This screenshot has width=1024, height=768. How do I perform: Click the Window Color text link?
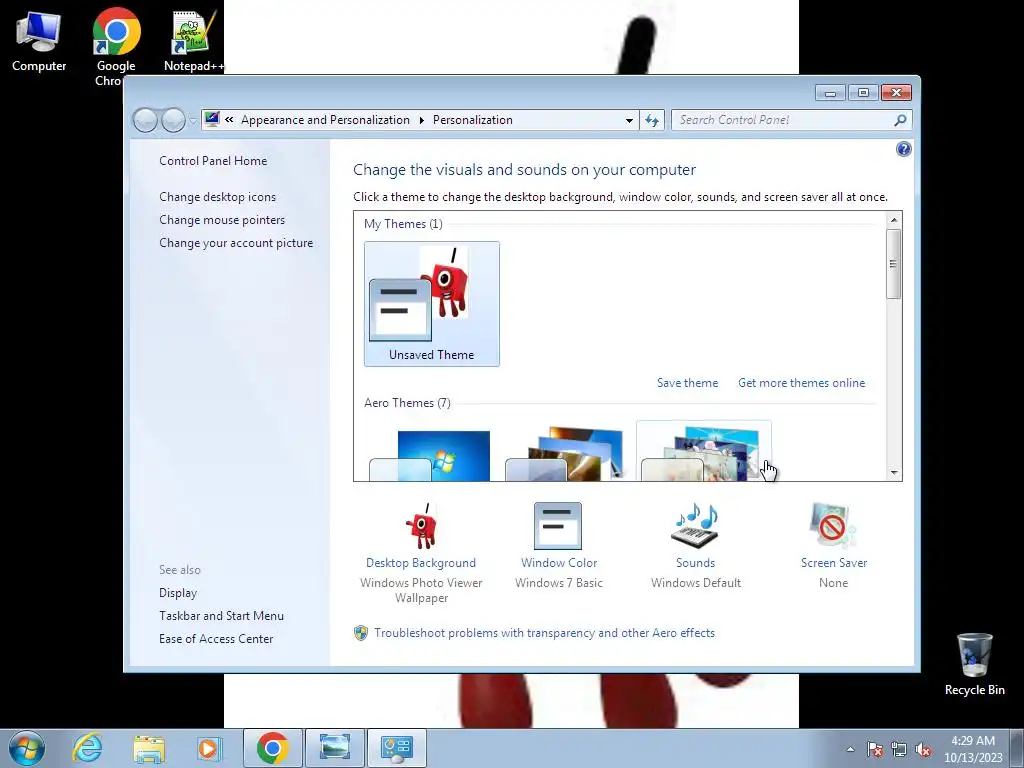click(559, 563)
